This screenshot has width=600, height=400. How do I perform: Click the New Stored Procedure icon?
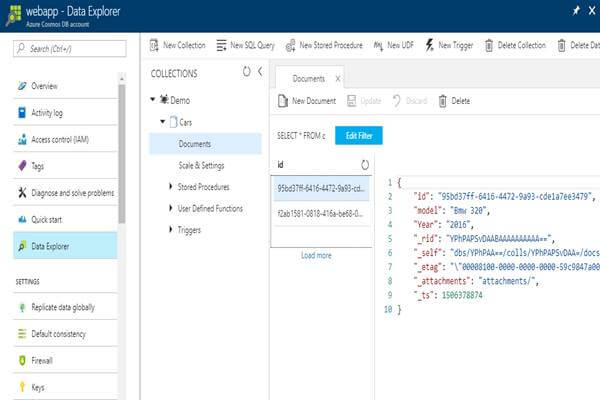[290, 45]
